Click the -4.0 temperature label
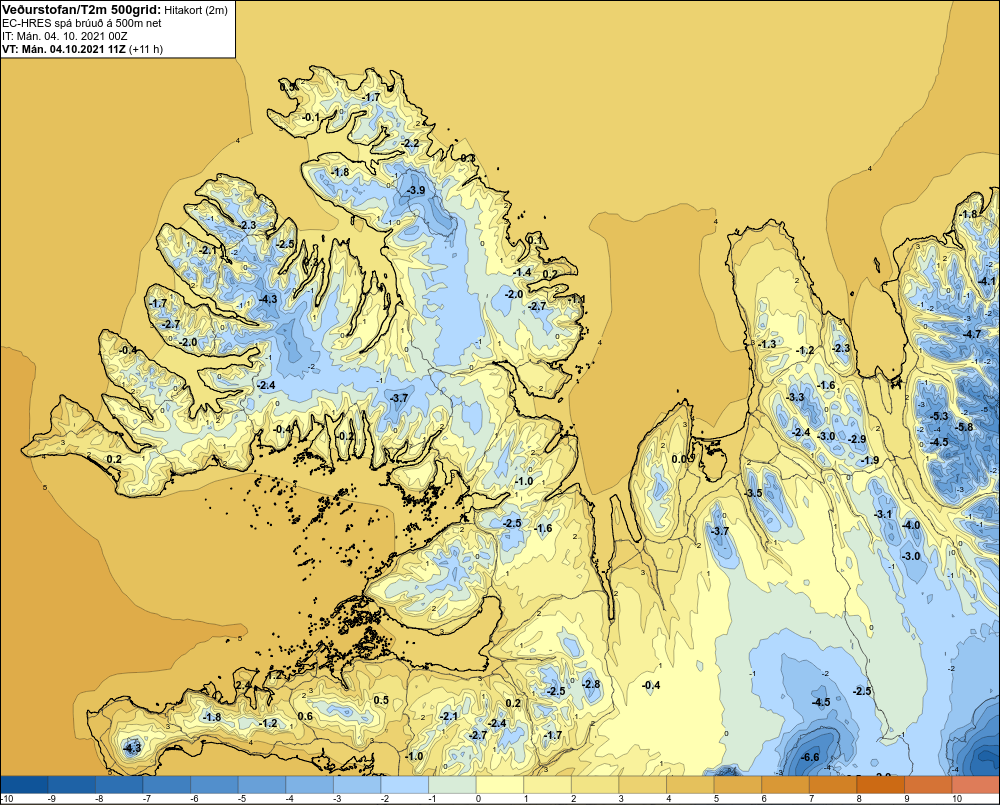 pos(912,525)
